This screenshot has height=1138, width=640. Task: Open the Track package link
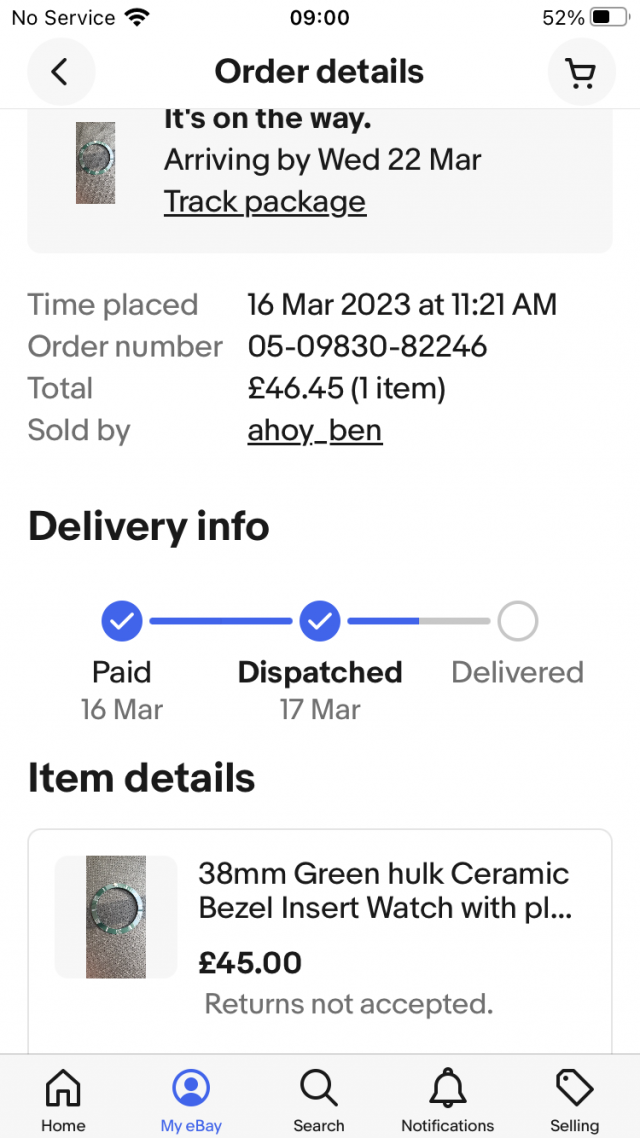click(265, 202)
